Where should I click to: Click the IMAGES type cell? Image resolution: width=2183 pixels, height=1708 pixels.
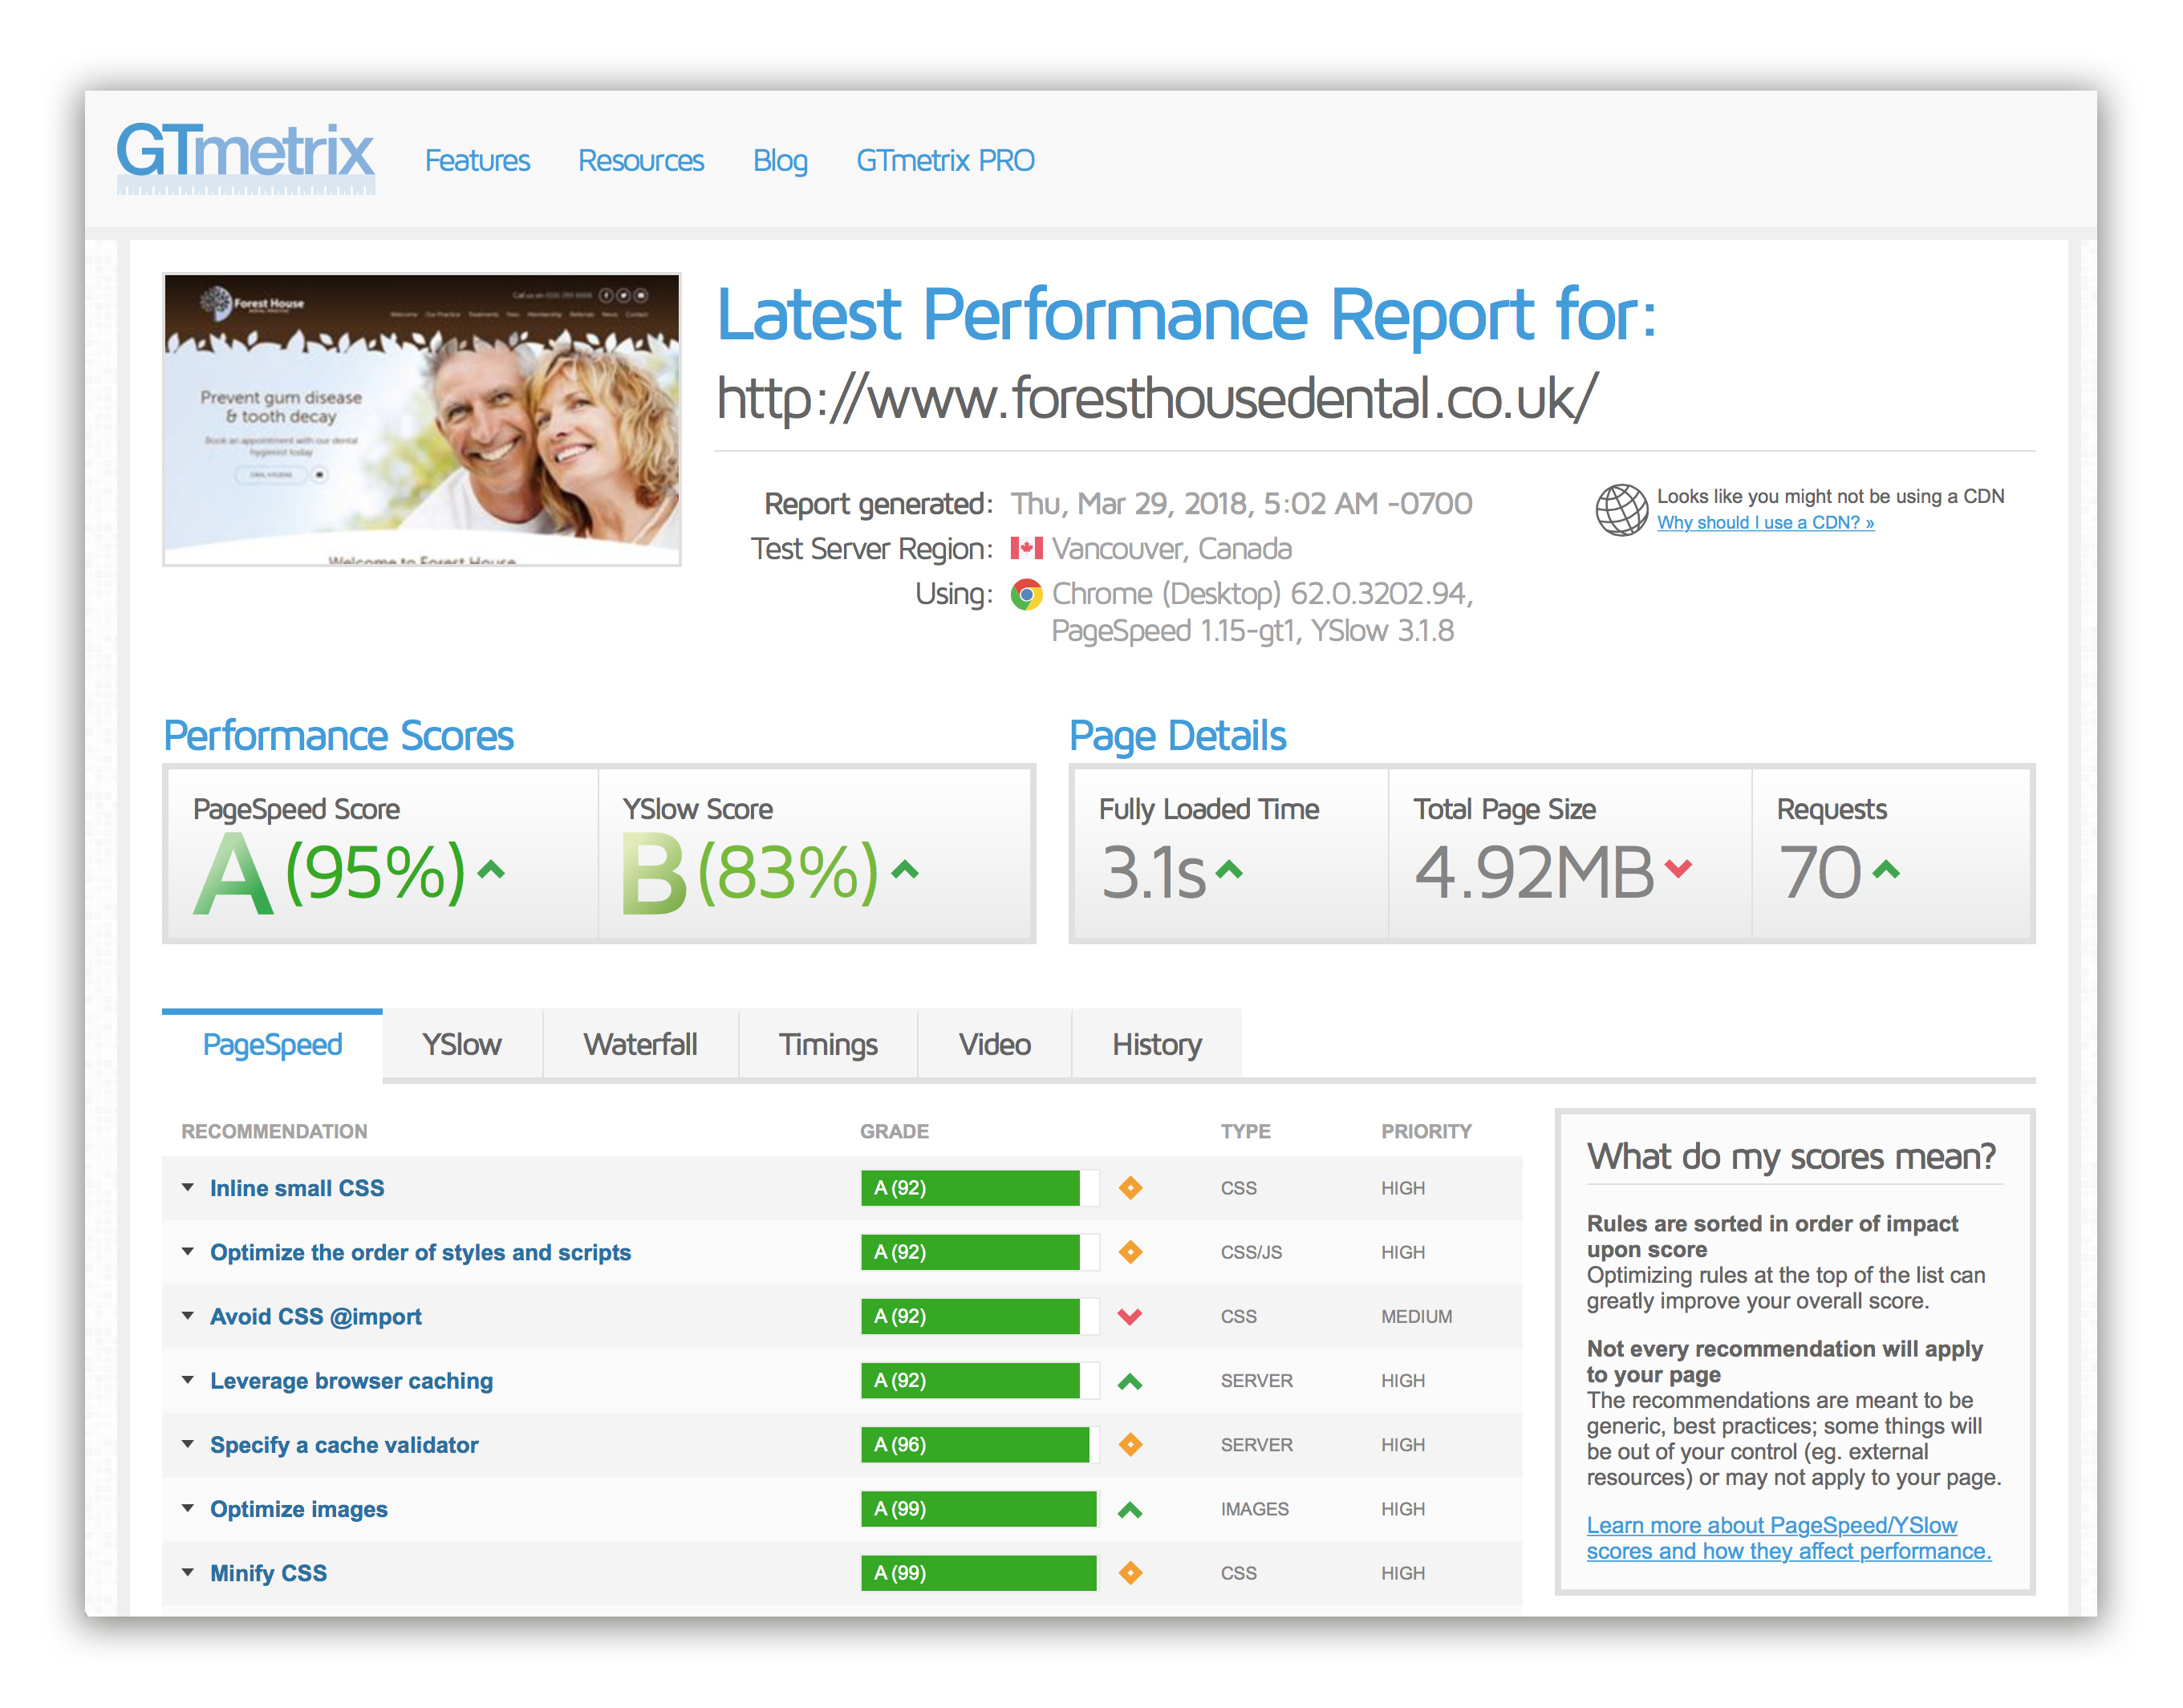[x=1254, y=1509]
